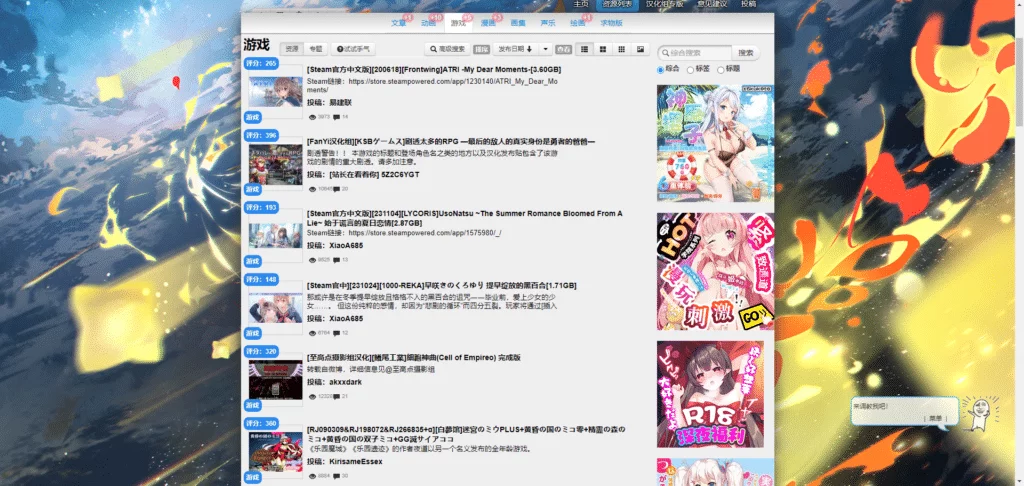Click 游戏 tag badge under ATRI thumbnail
Screen dimensions: 1024x486
[253, 117]
